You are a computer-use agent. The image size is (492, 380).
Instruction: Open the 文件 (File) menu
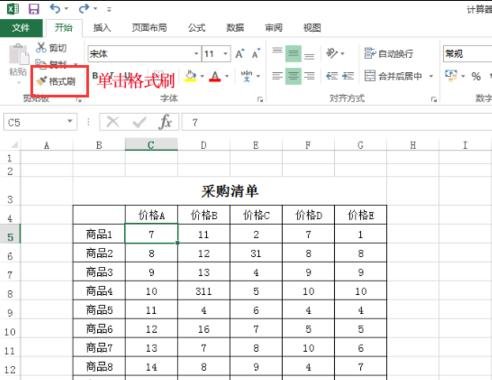coord(21,28)
